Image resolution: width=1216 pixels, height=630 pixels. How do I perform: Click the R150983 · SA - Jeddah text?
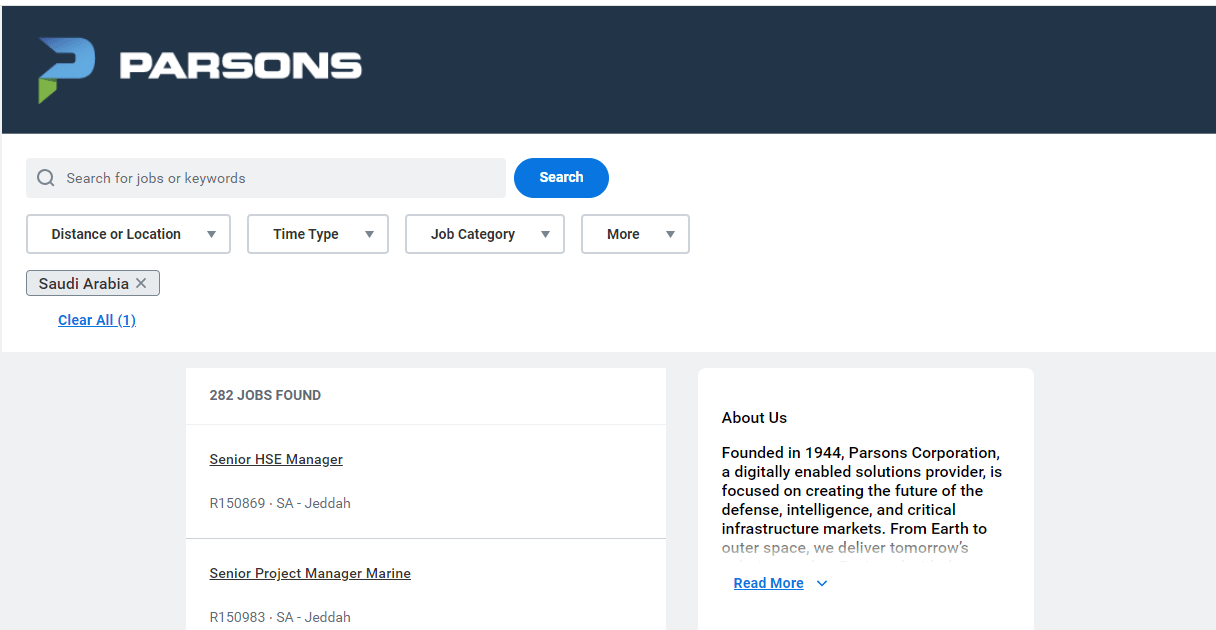pyautogui.click(x=280, y=618)
